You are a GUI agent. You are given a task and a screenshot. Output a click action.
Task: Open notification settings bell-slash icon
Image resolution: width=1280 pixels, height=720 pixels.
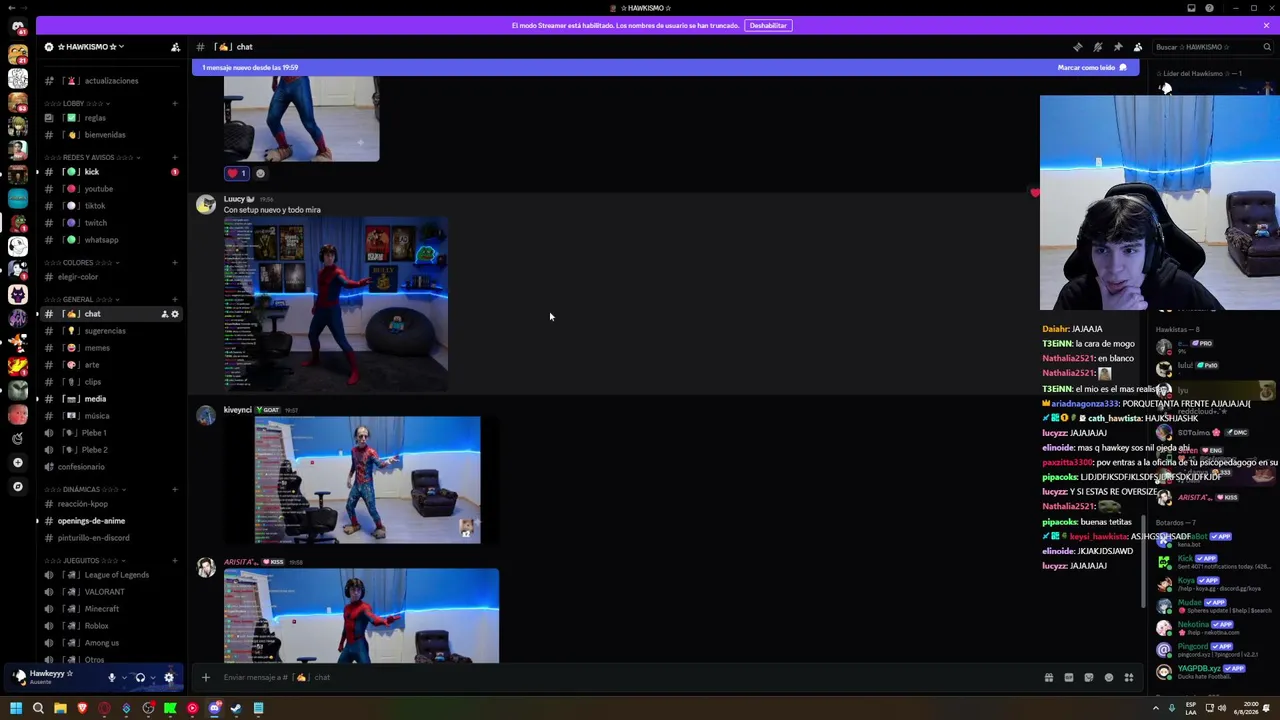pyautogui.click(x=1097, y=47)
